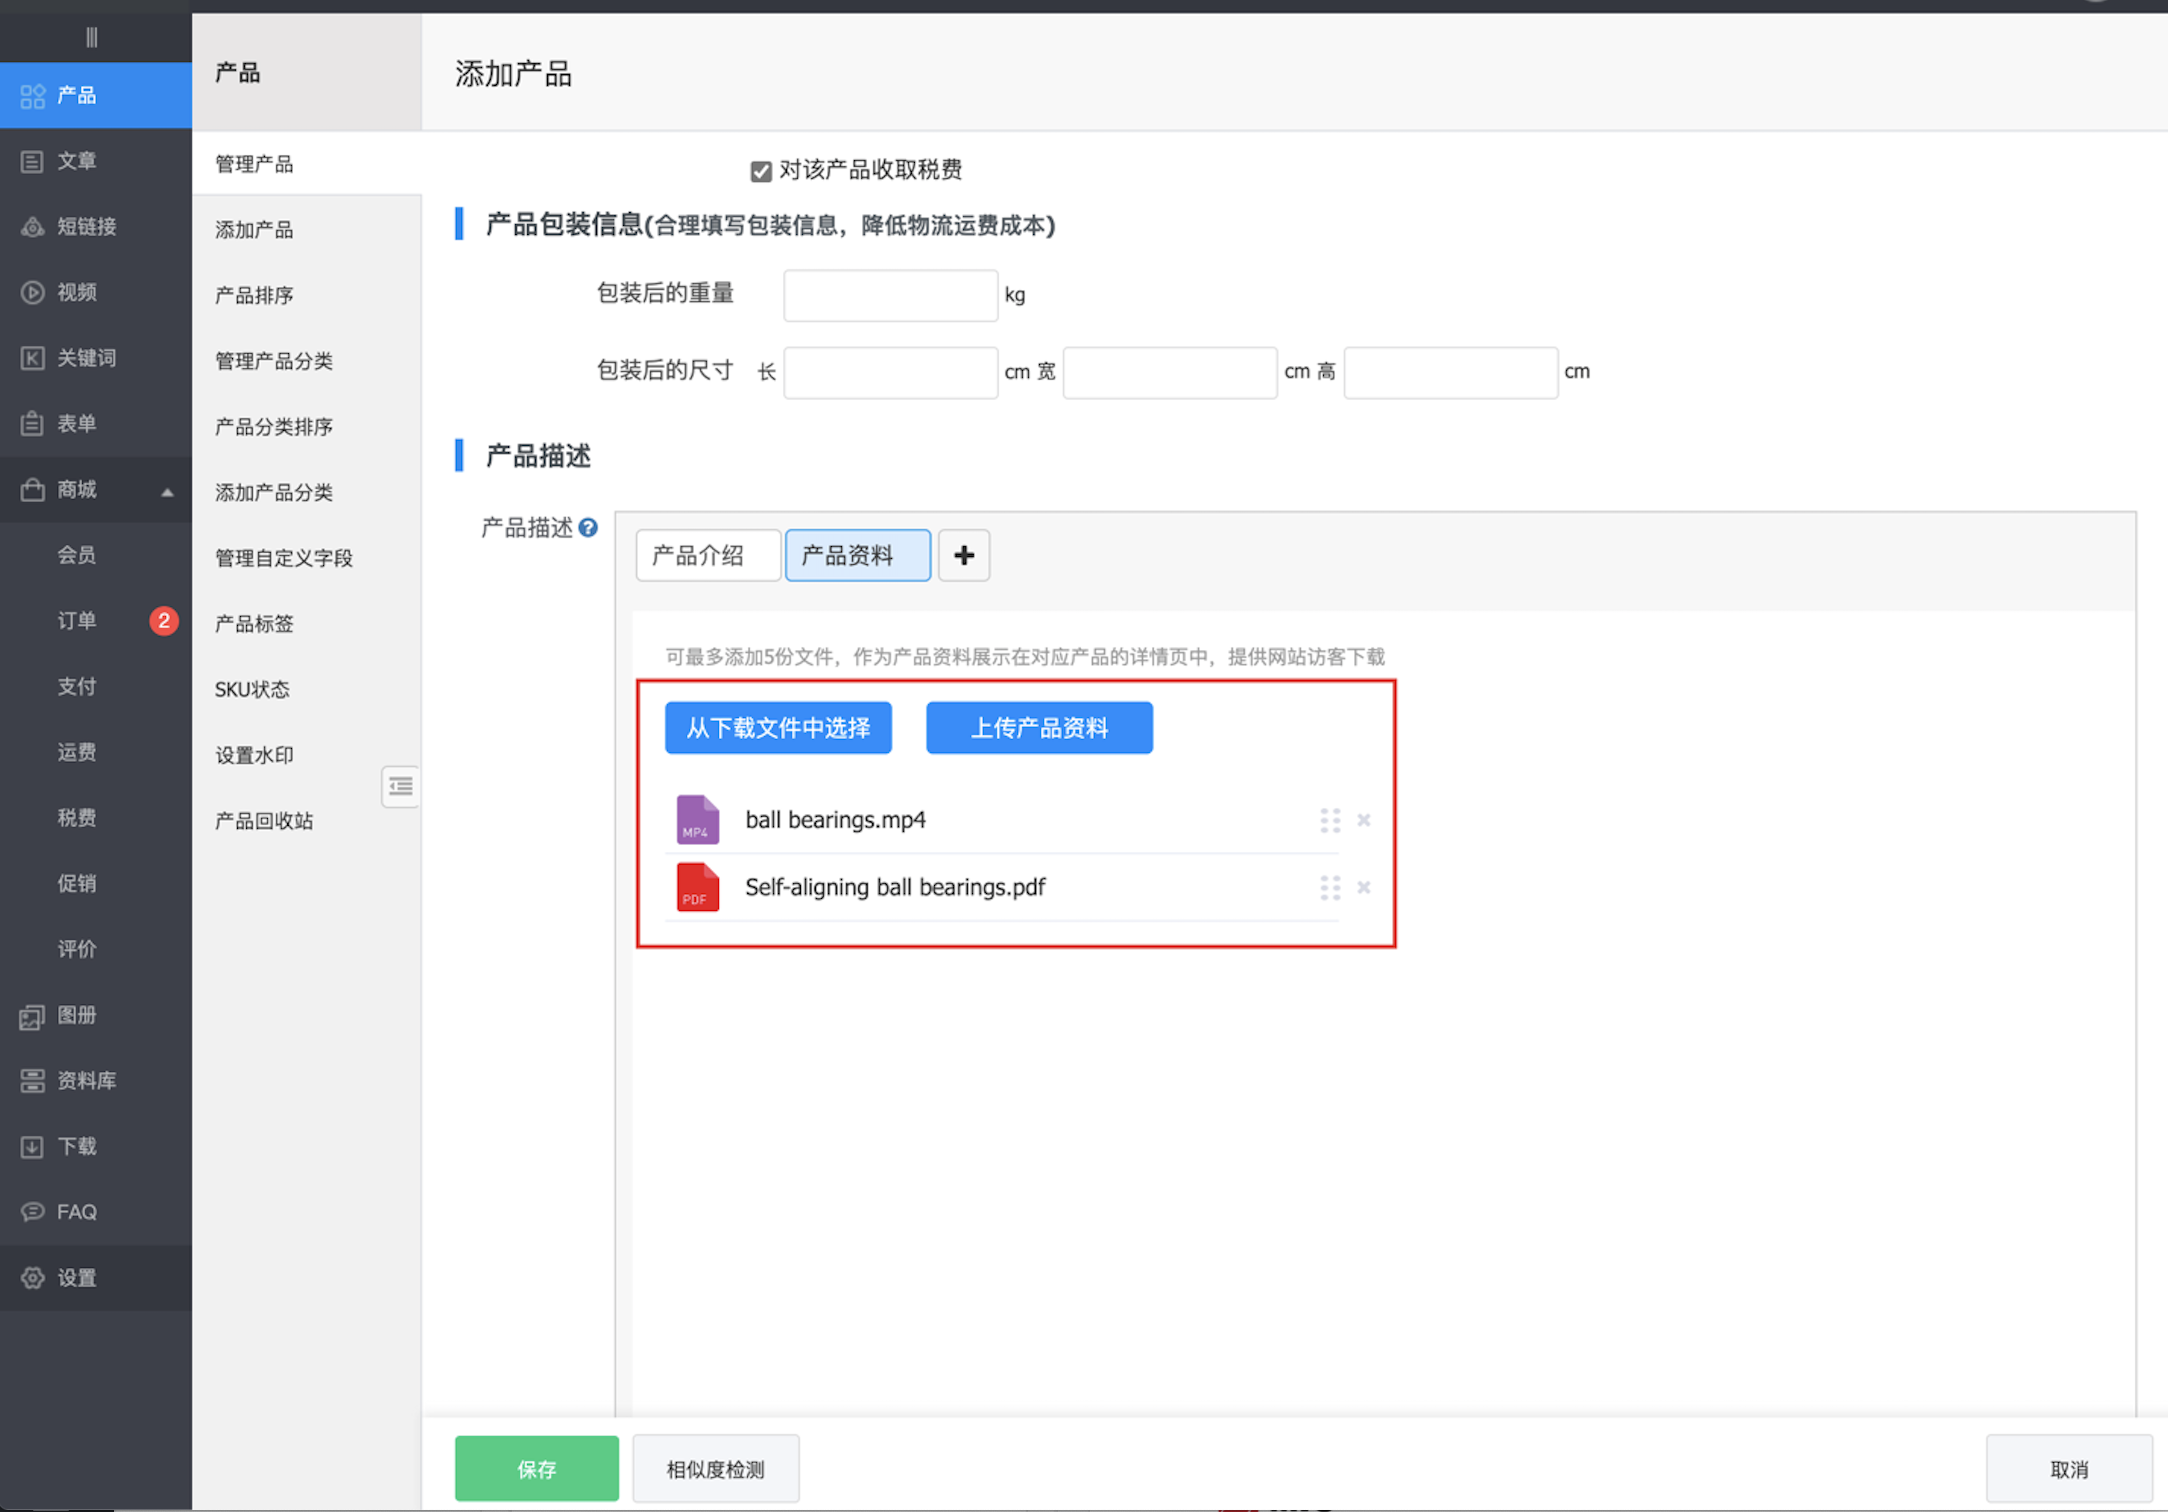The image size is (2168, 1512).
Task: Open the help tooltip beside 产品描述
Action: click(x=590, y=528)
